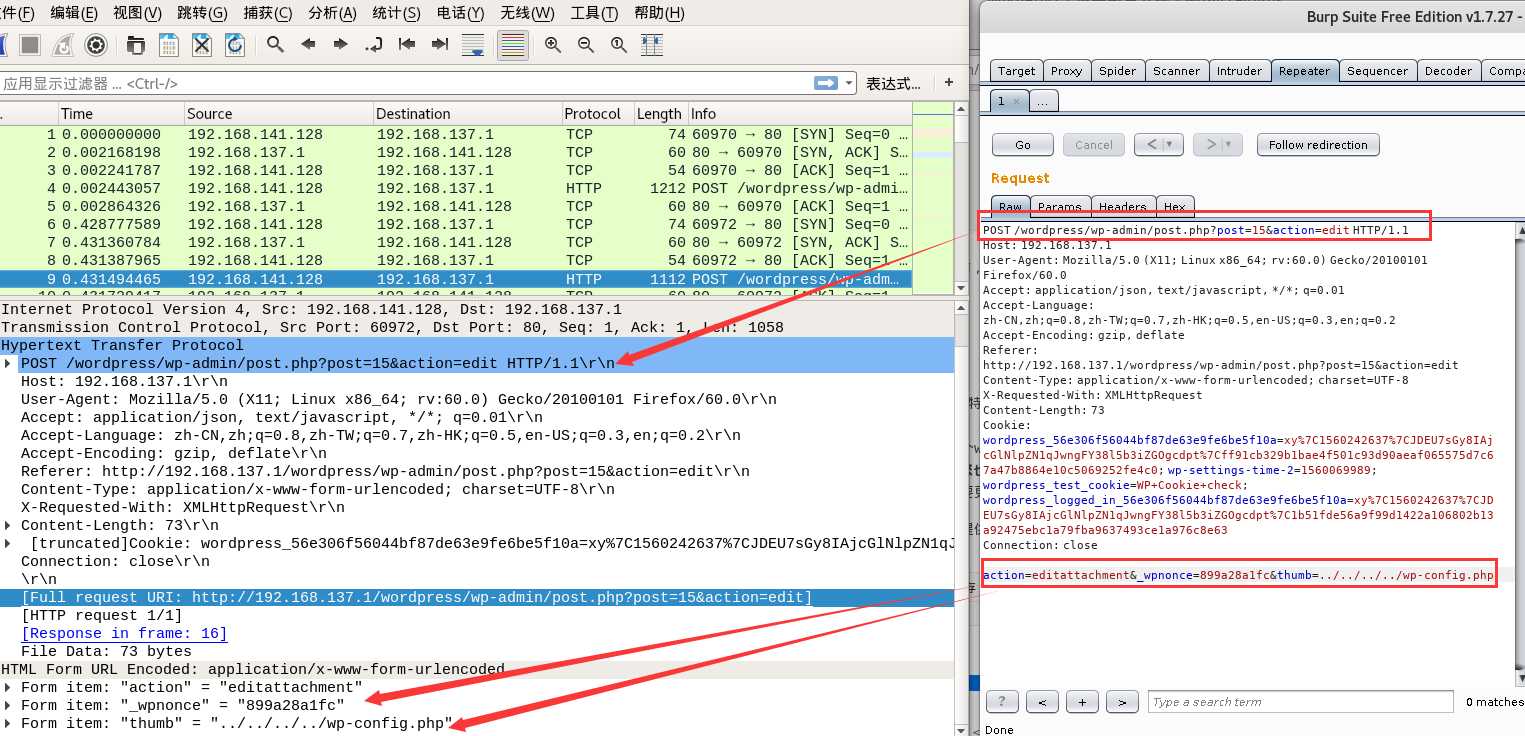Viewport: 1525px width, 736px height.
Task: Switch to Burp Decoder tab
Action: (1448, 71)
